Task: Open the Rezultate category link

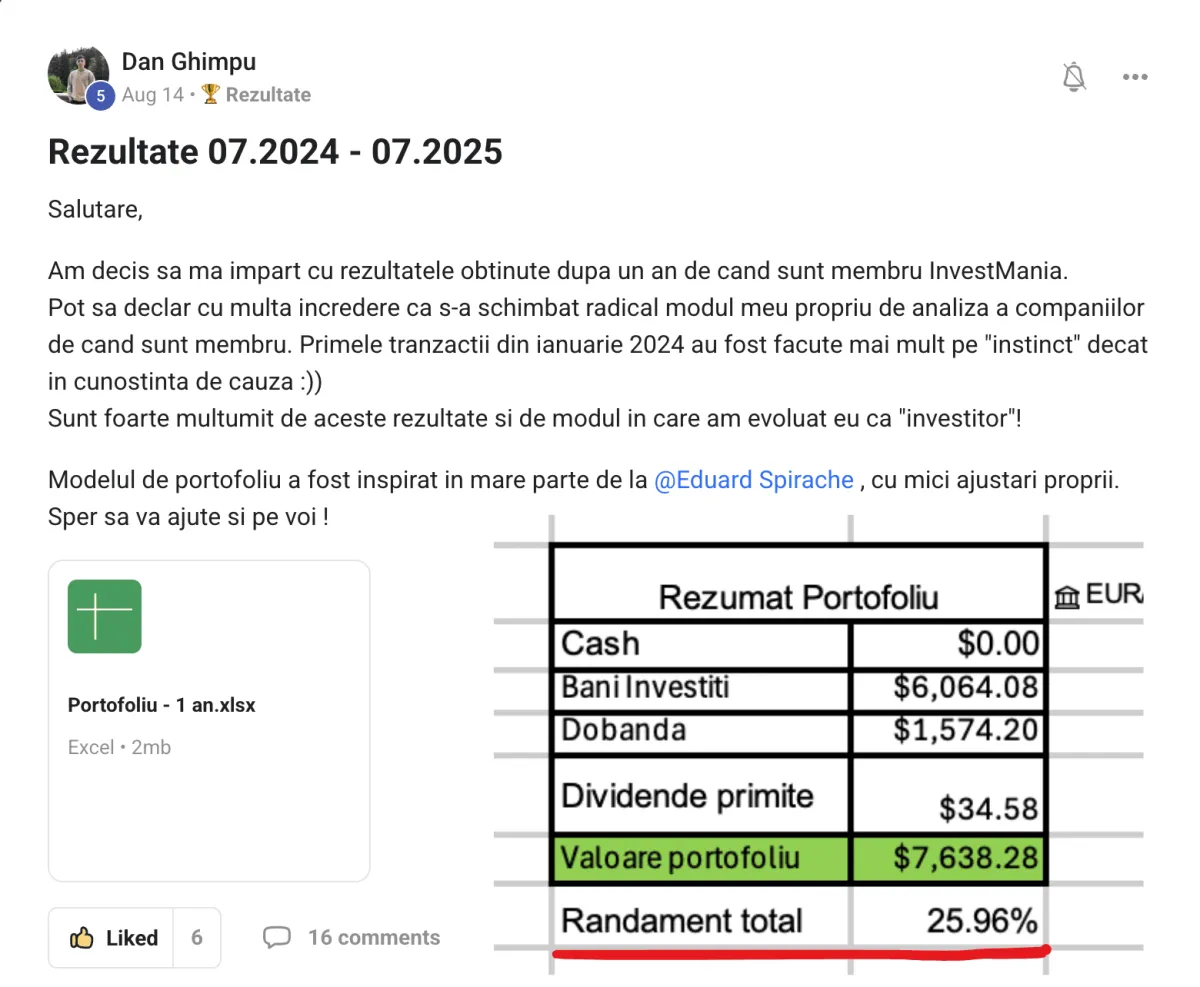Action: pyautogui.click(x=268, y=95)
